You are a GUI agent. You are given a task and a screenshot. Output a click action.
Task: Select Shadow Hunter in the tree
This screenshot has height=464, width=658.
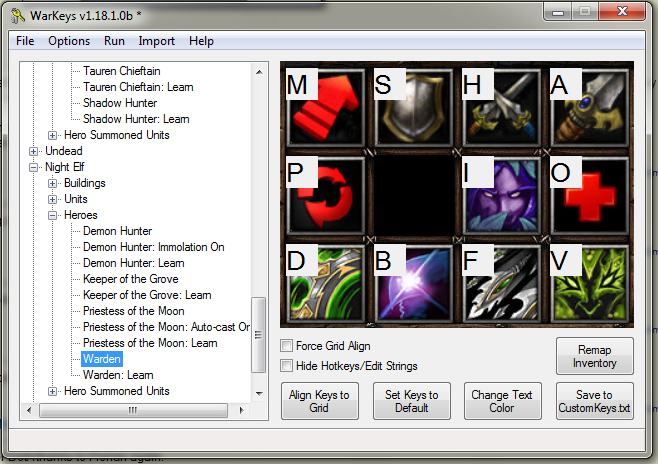[x=120, y=103]
